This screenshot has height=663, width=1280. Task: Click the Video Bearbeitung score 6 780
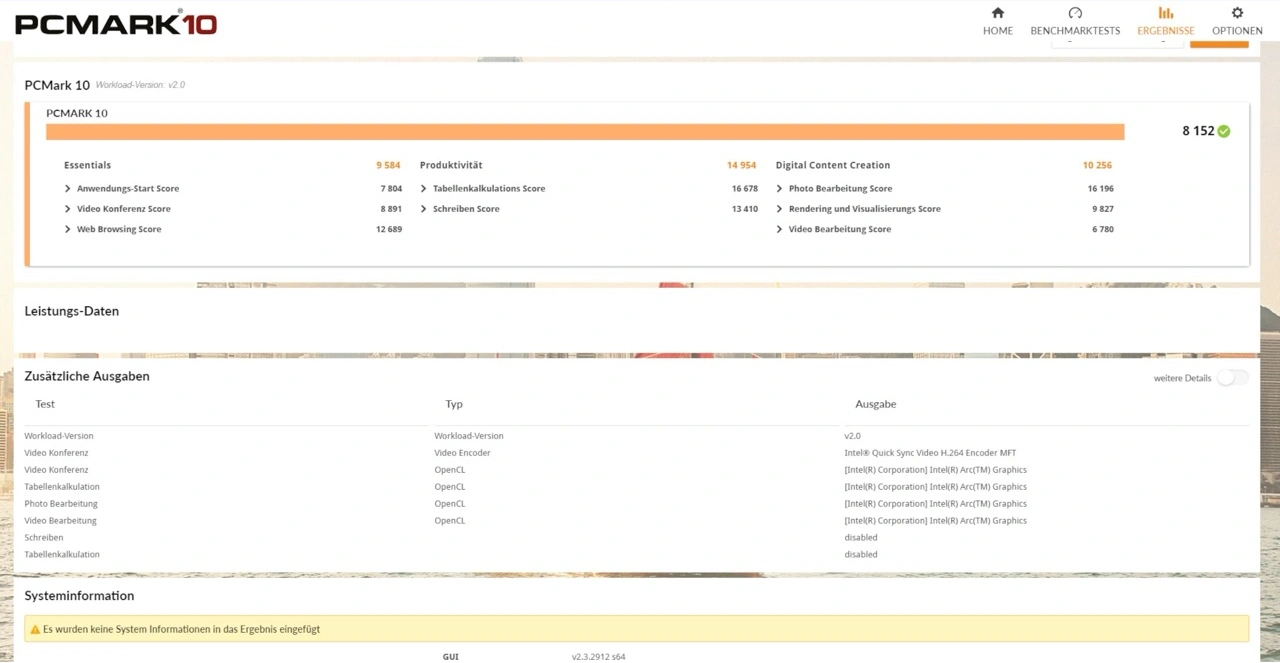[1103, 229]
